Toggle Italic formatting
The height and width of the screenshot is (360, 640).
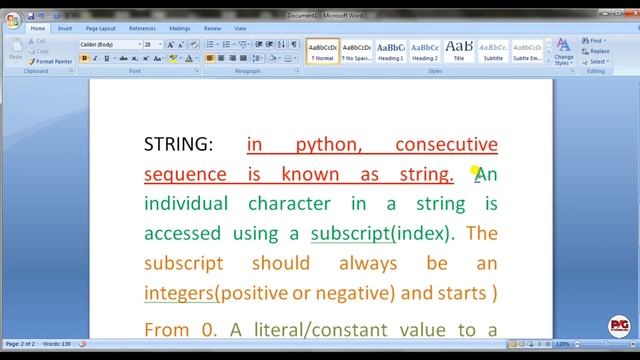tap(96, 58)
